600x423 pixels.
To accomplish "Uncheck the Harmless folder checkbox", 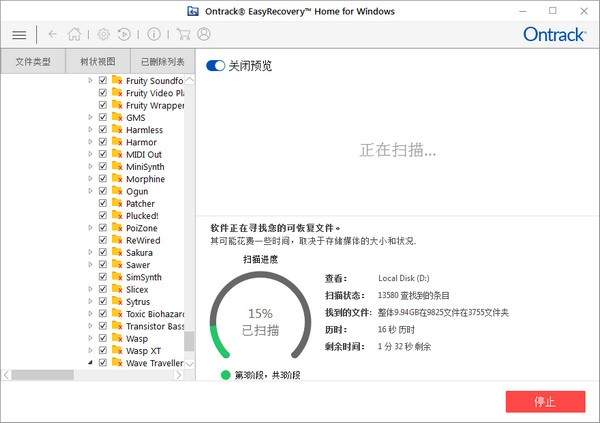I will [103, 130].
